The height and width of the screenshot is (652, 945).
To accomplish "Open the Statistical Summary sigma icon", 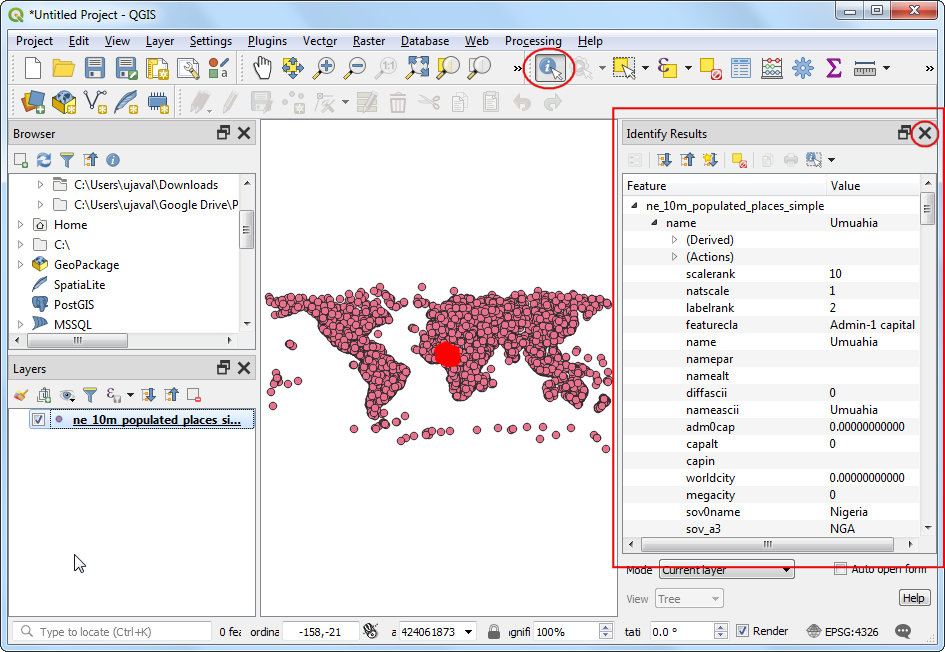I will pyautogui.click(x=833, y=68).
